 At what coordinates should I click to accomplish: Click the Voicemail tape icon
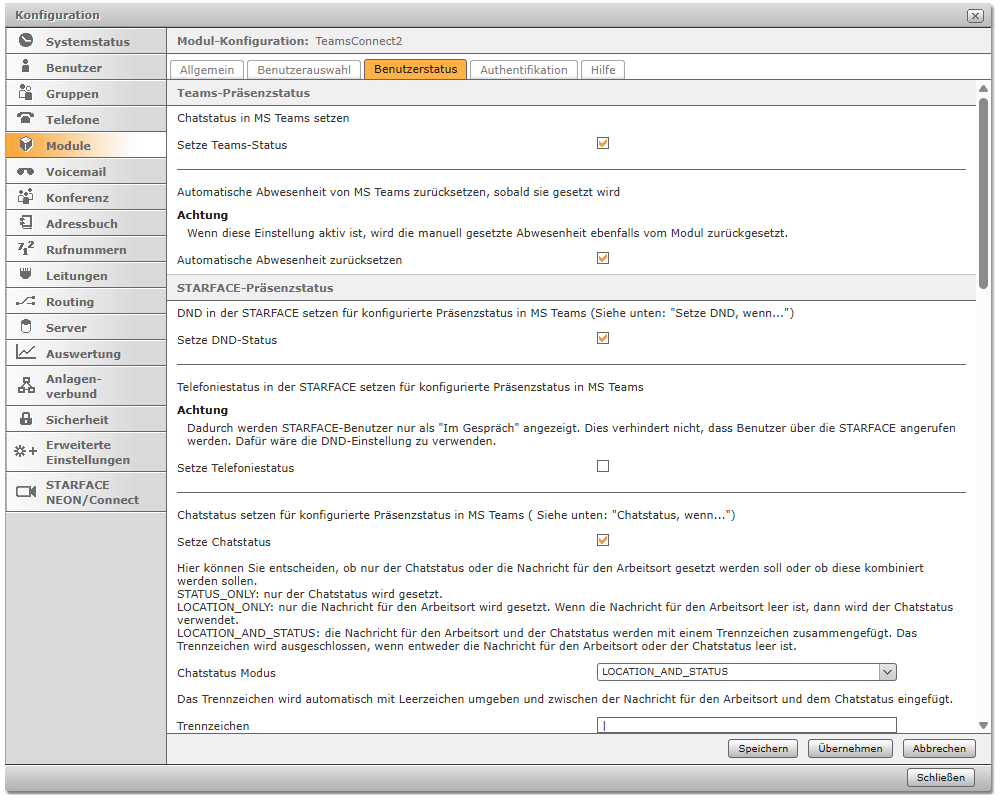[26, 171]
